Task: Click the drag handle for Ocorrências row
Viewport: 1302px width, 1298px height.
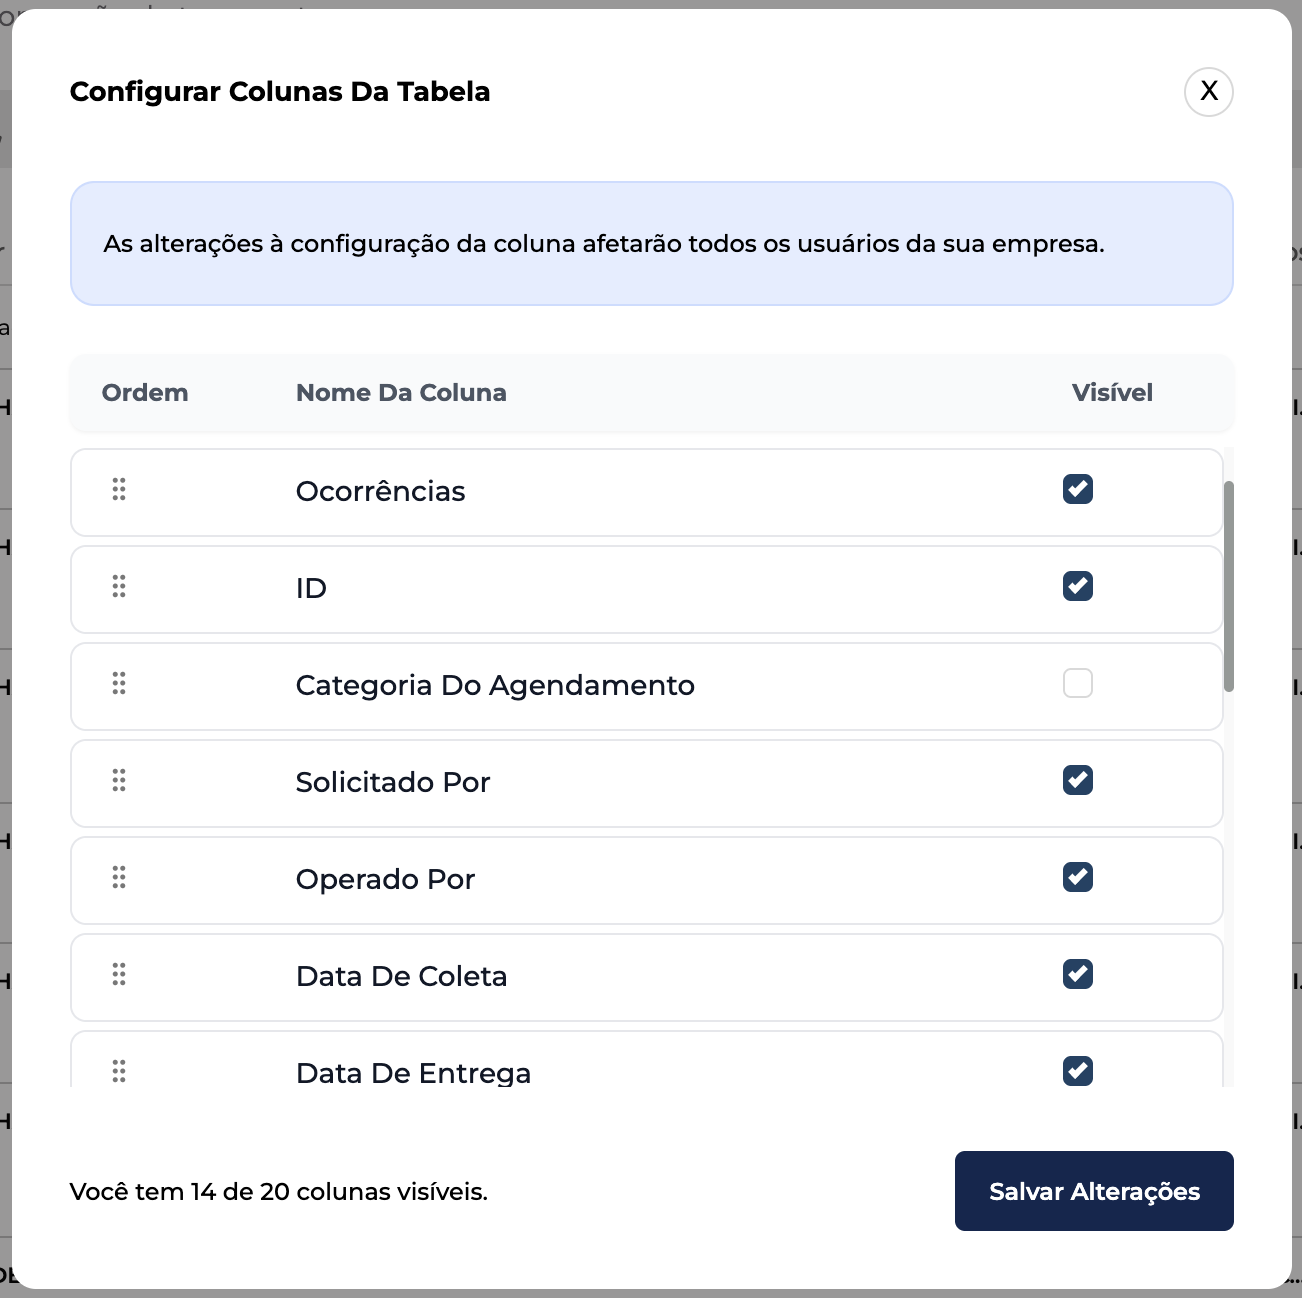Action: (x=119, y=489)
